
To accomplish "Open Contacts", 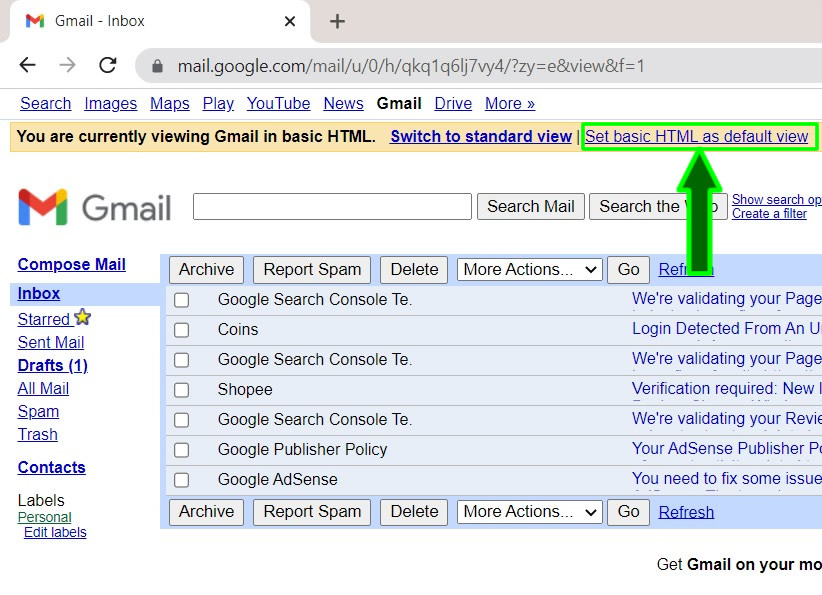I will click(x=51, y=468).
